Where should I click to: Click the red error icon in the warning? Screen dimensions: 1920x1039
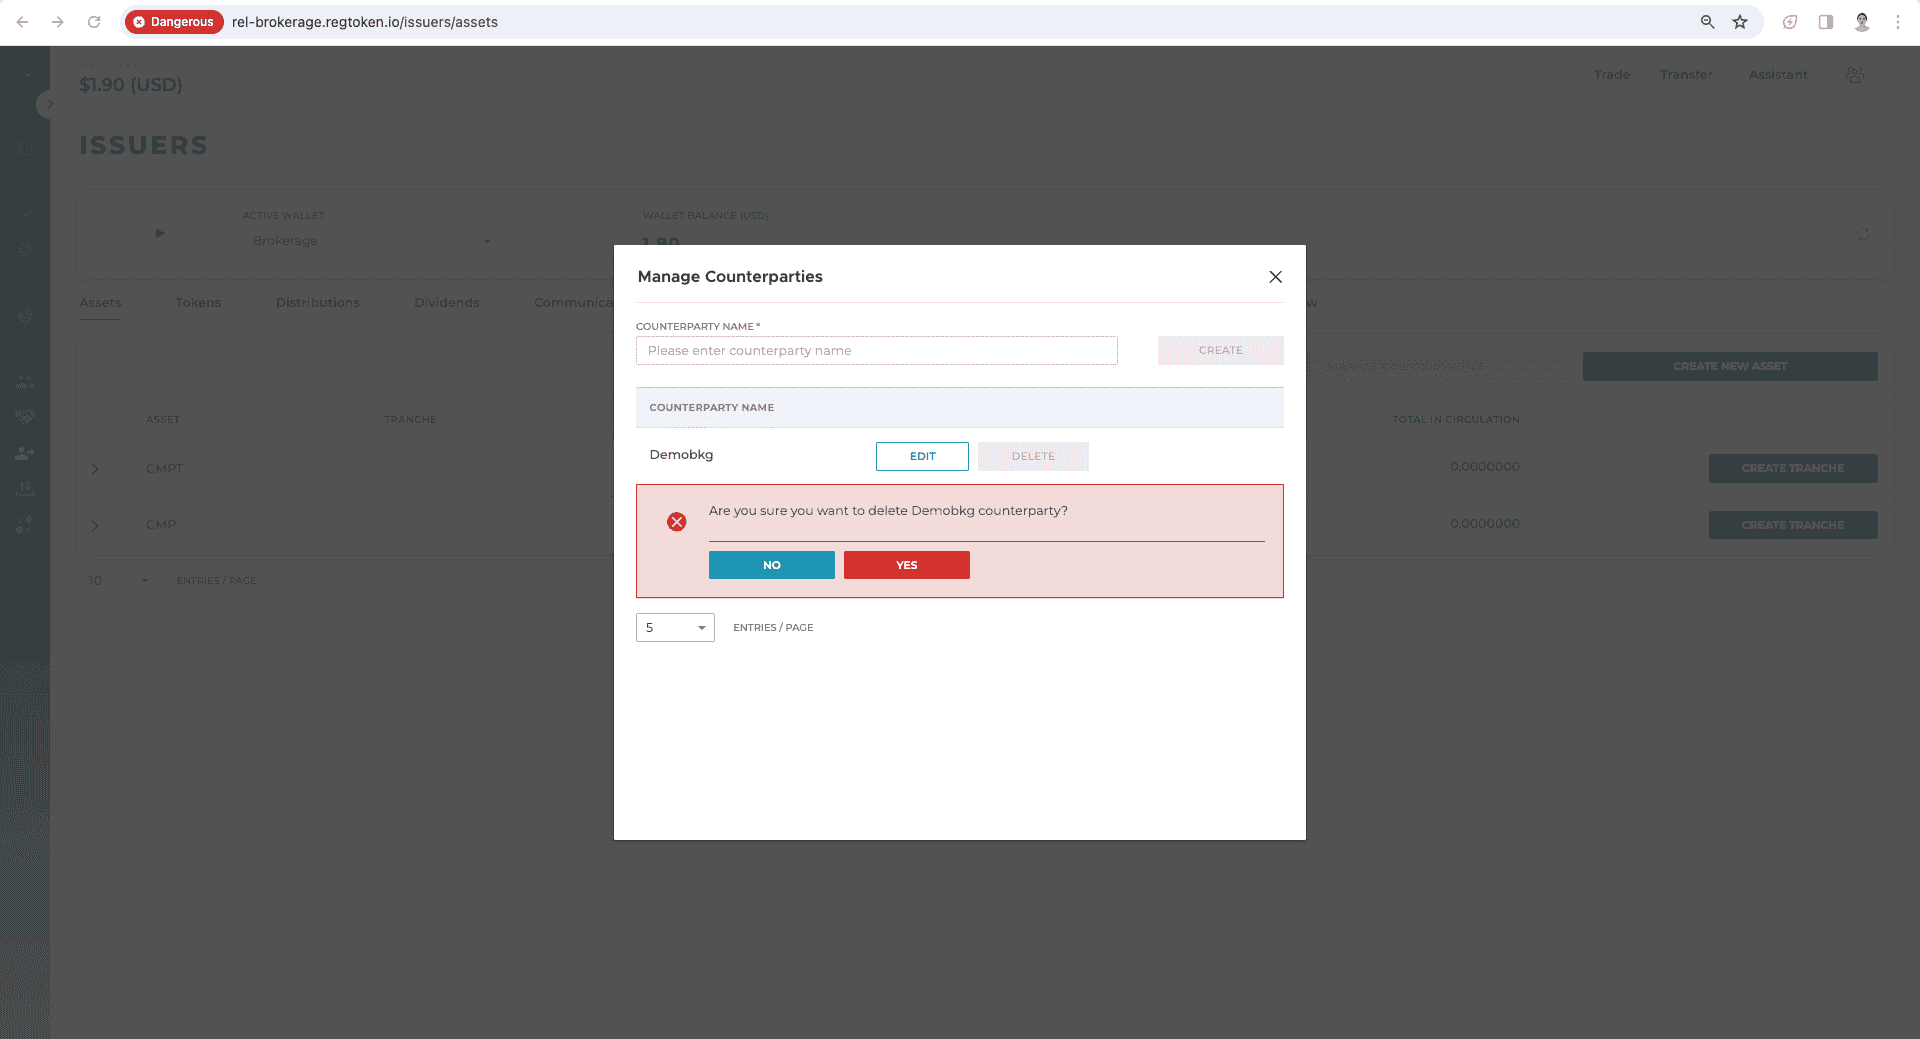click(677, 522)
